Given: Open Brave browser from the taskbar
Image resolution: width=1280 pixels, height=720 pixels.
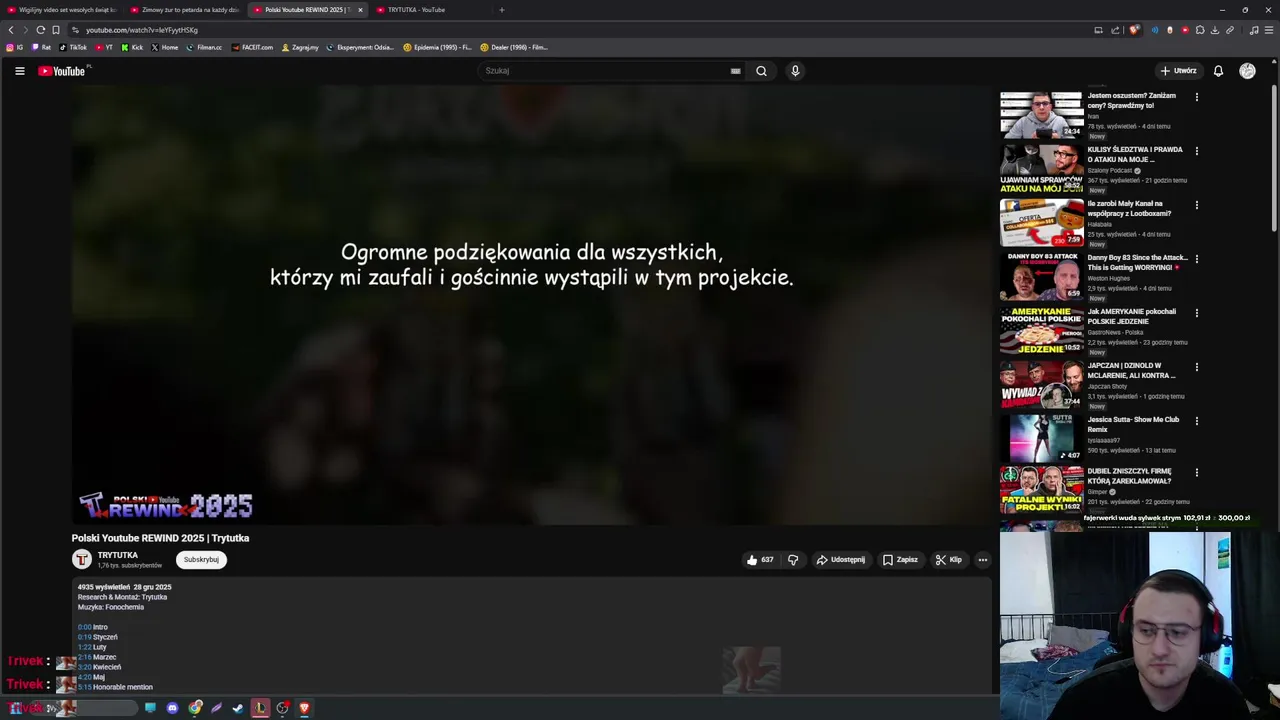Looking at the screenshot, I should coord(304,708).
